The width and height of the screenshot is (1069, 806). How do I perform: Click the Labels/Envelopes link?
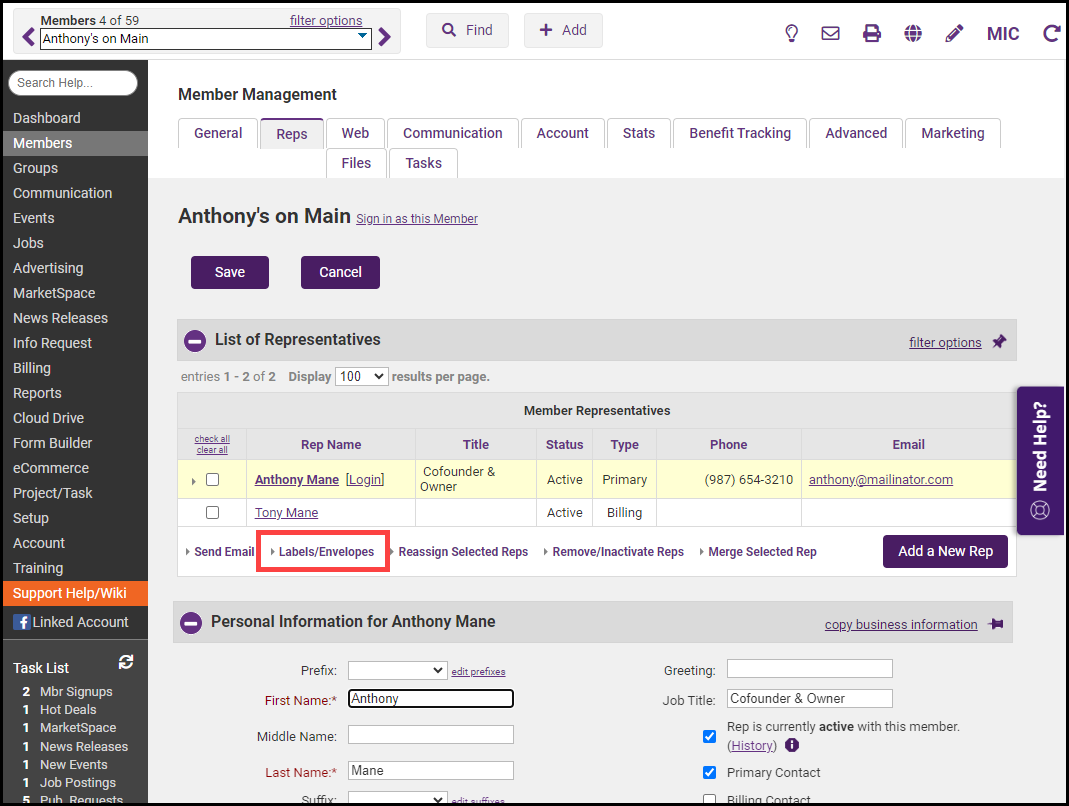coord(326,552)
